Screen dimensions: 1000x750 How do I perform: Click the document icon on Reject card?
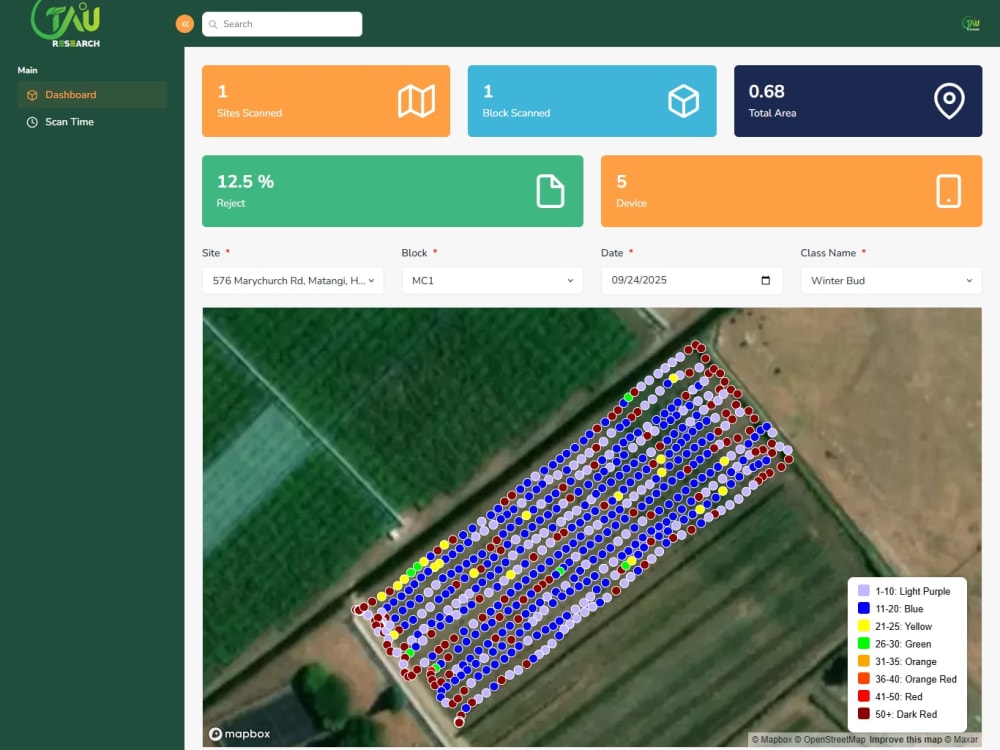[x=550, y=191]
